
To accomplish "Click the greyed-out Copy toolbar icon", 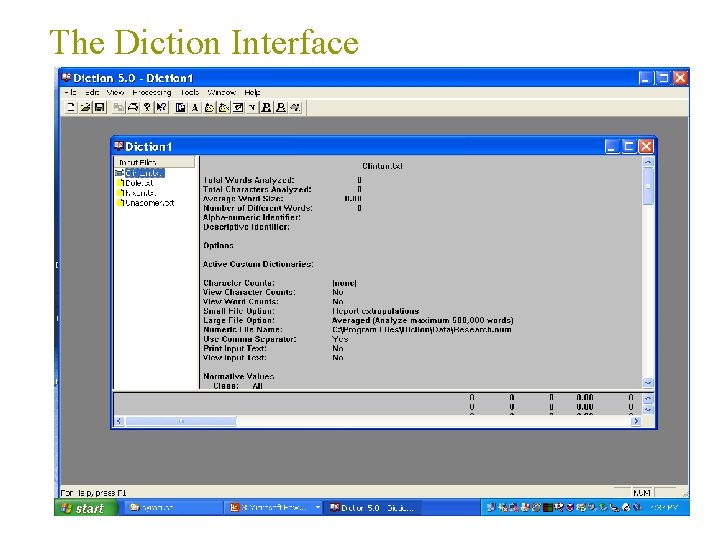I will point(118,107).
